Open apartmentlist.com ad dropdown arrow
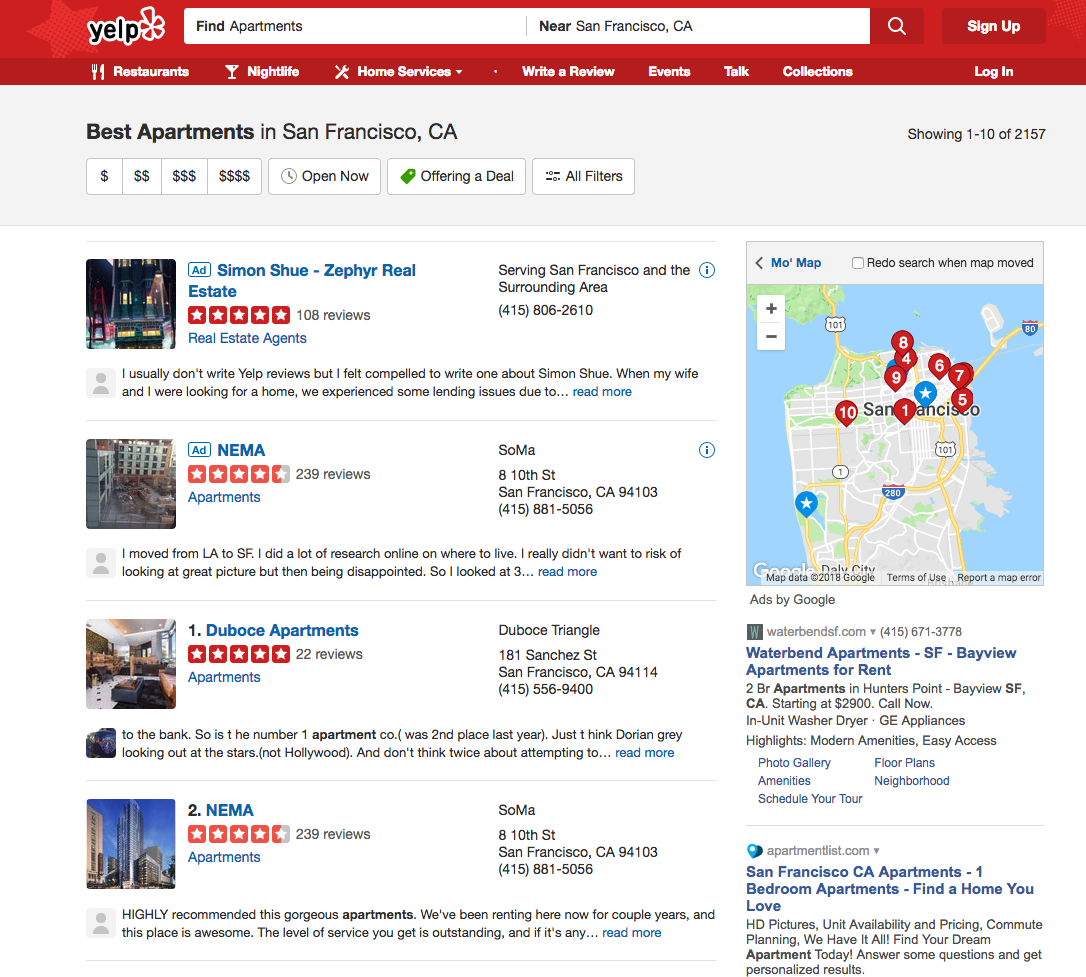 click(x=876, y=850)
